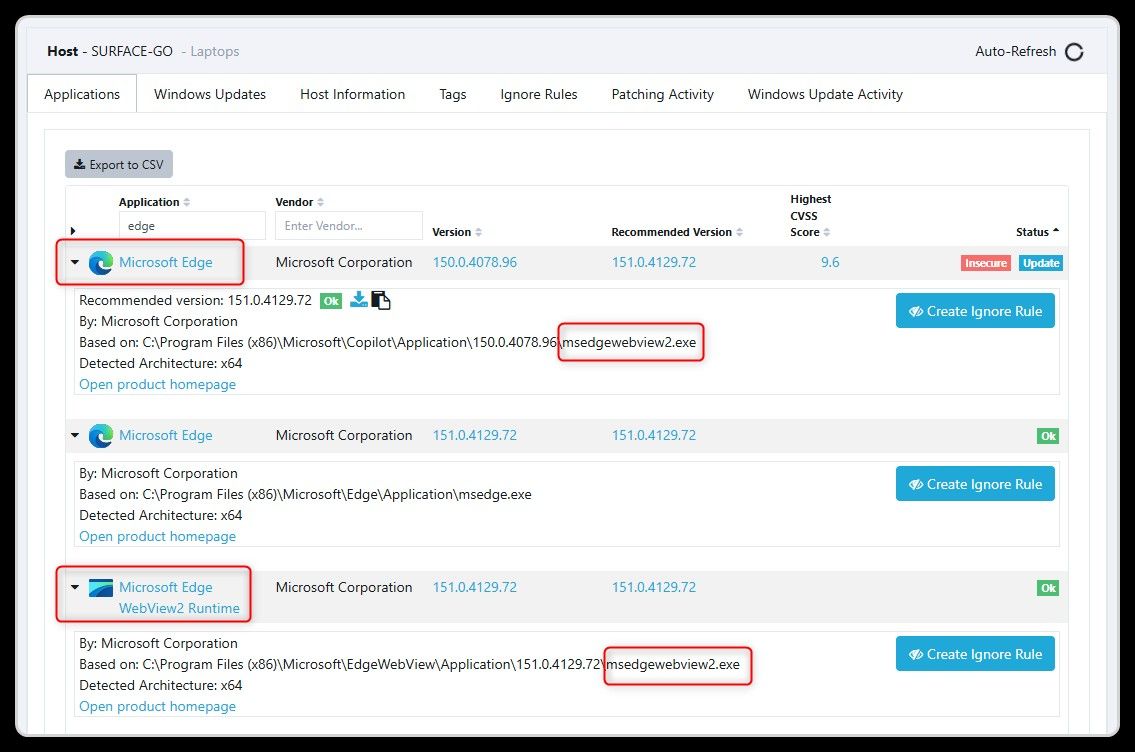This screenshot has height=752, width=1135.
Task: Click the copy clipboard icon beside recommended version
Action: click(381, 300)
